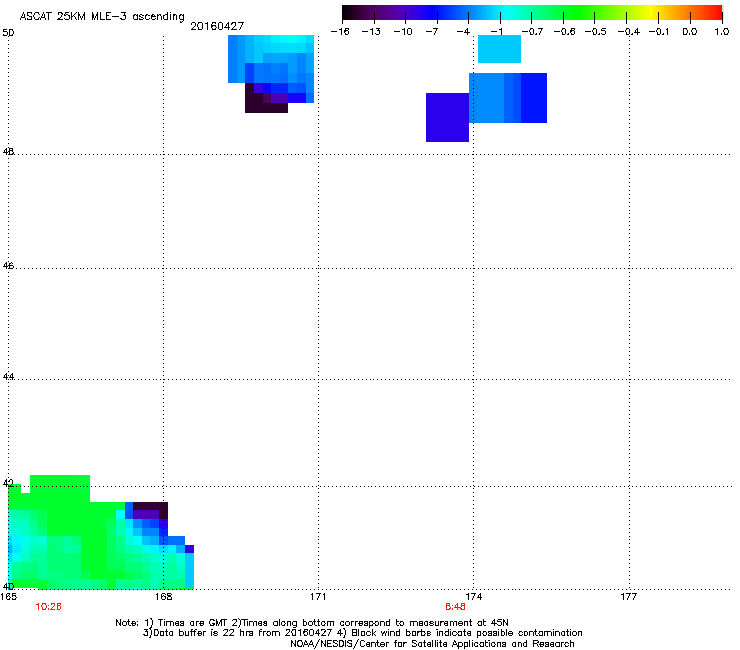Click the longitude label '171'
Viewport: 740px width, 650px height.
(318, 597)
